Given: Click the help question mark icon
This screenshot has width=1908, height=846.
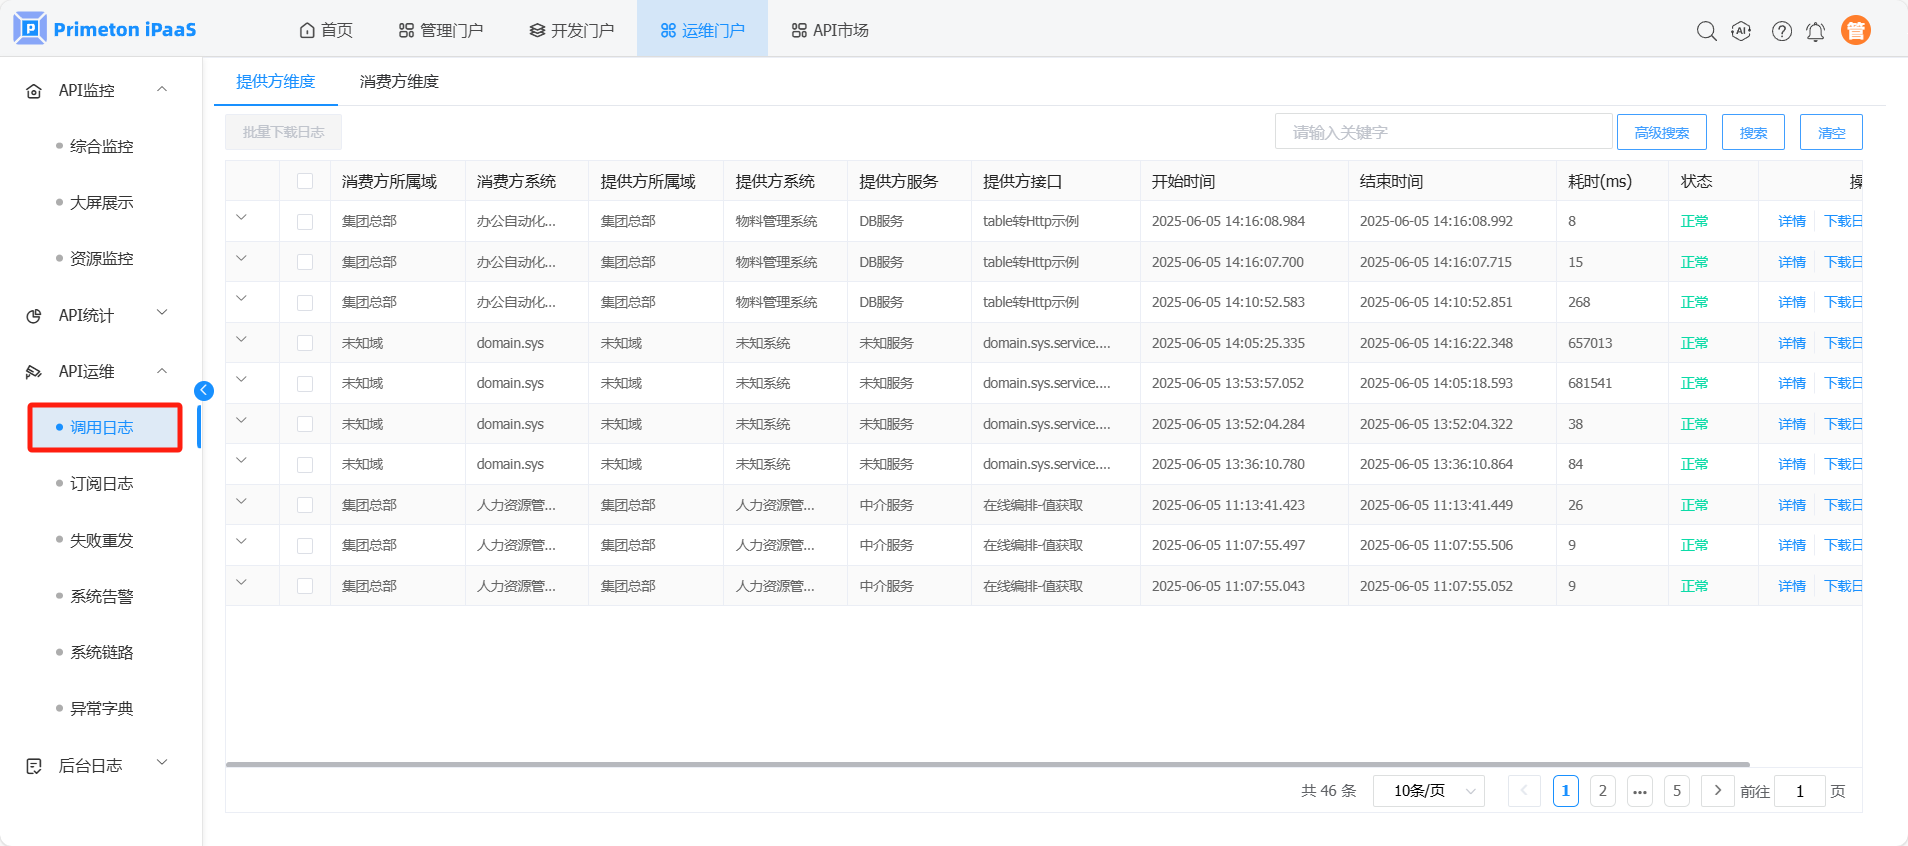Looking at the screenshot, I should pyautogui.click(x=1781, y=31).
